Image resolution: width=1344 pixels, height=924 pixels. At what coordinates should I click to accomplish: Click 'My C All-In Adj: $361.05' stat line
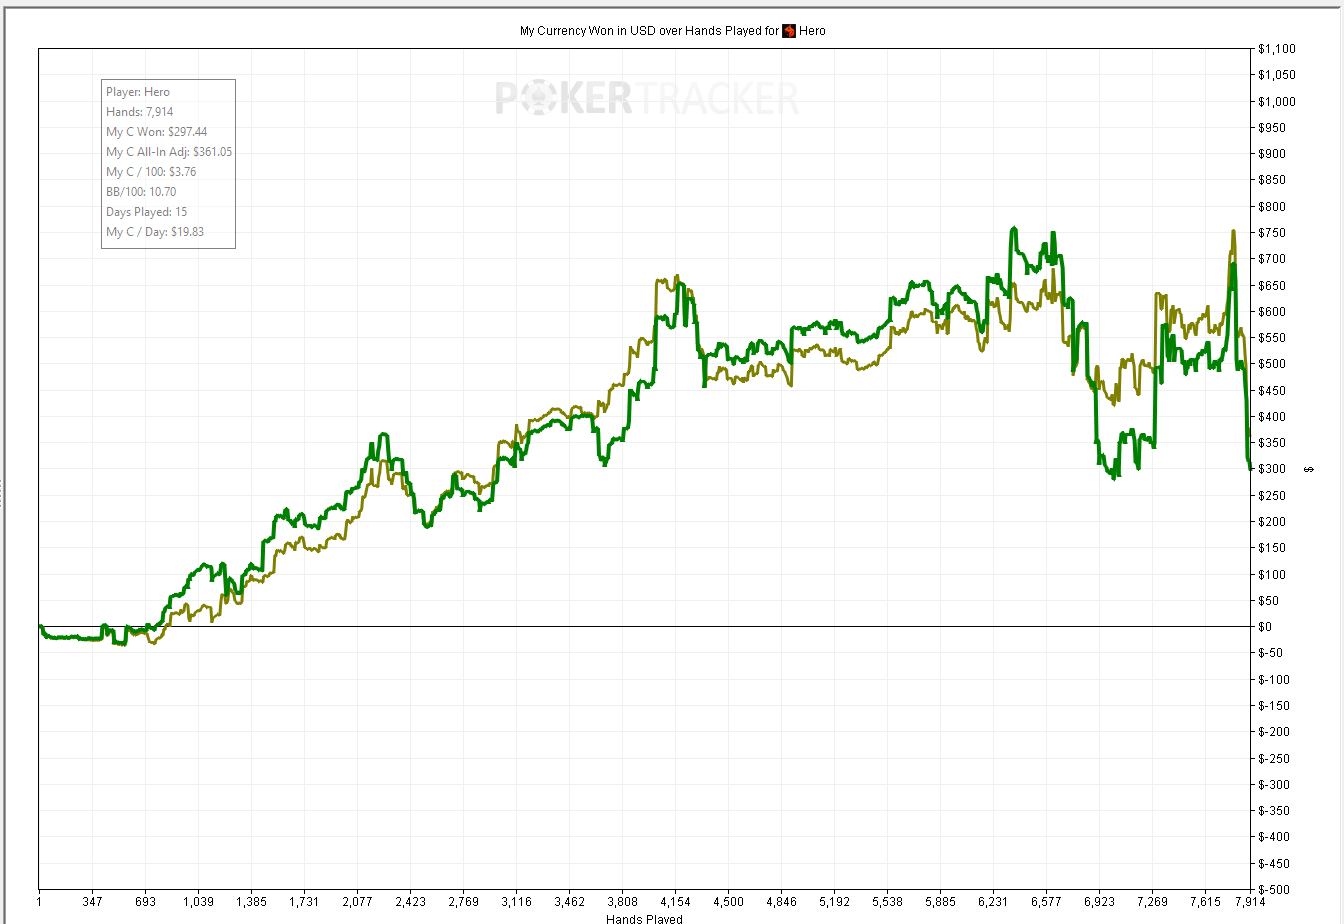coord(169,152)
